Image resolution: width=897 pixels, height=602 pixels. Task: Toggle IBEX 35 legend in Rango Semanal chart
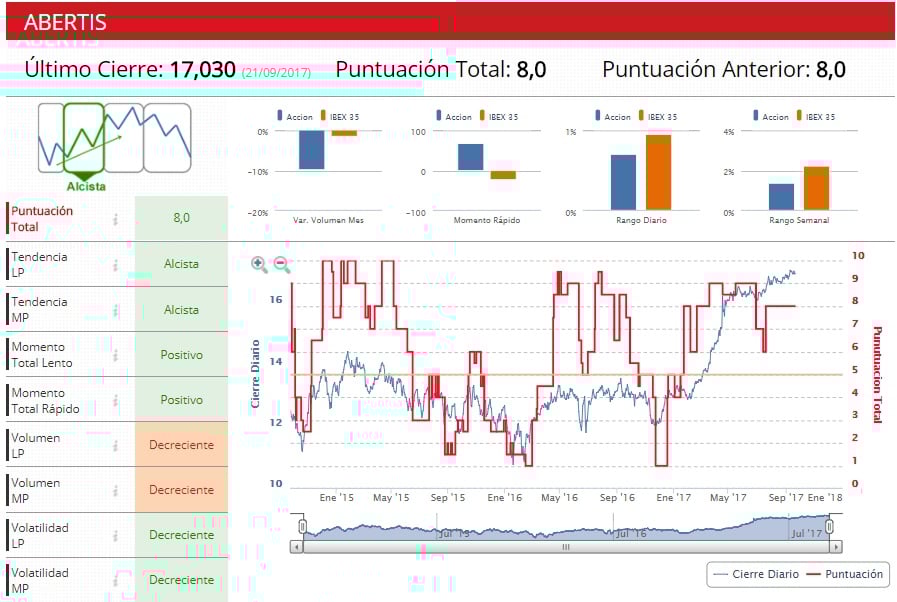click(x=816, y=116)
